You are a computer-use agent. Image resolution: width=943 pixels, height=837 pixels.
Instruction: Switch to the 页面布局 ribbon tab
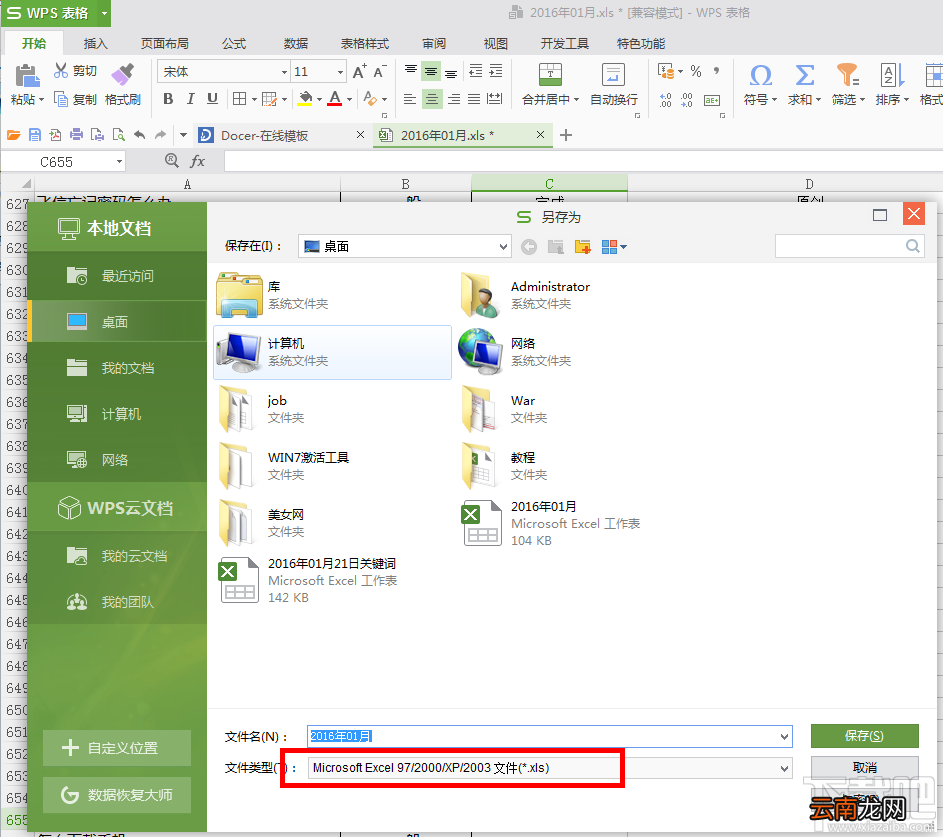(165, 43)
